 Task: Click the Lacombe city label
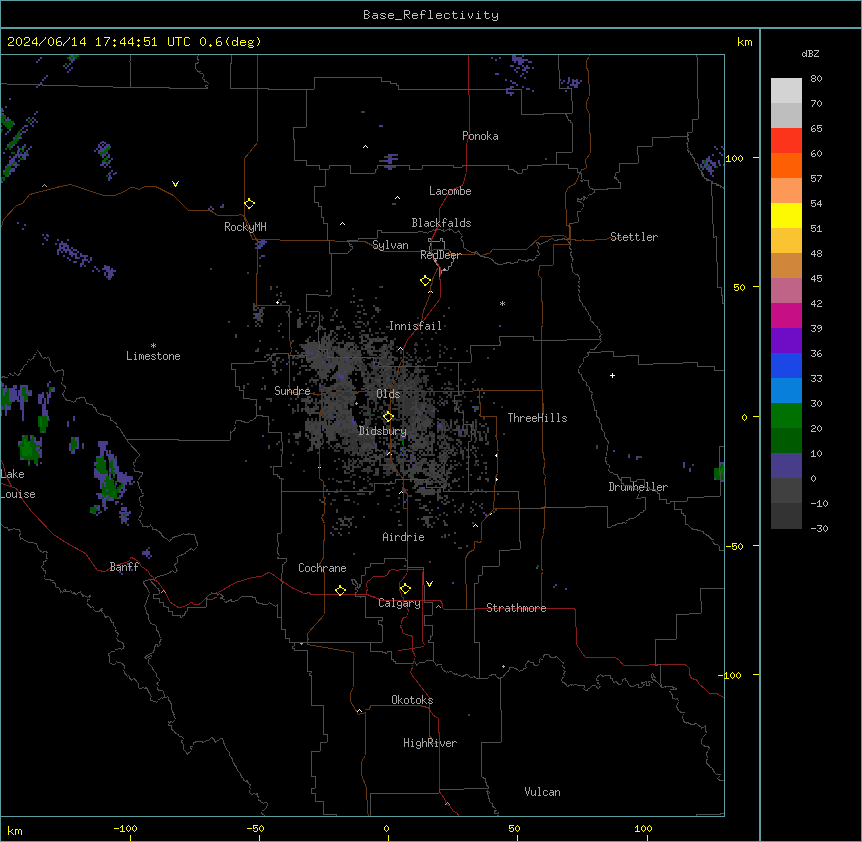450,191
